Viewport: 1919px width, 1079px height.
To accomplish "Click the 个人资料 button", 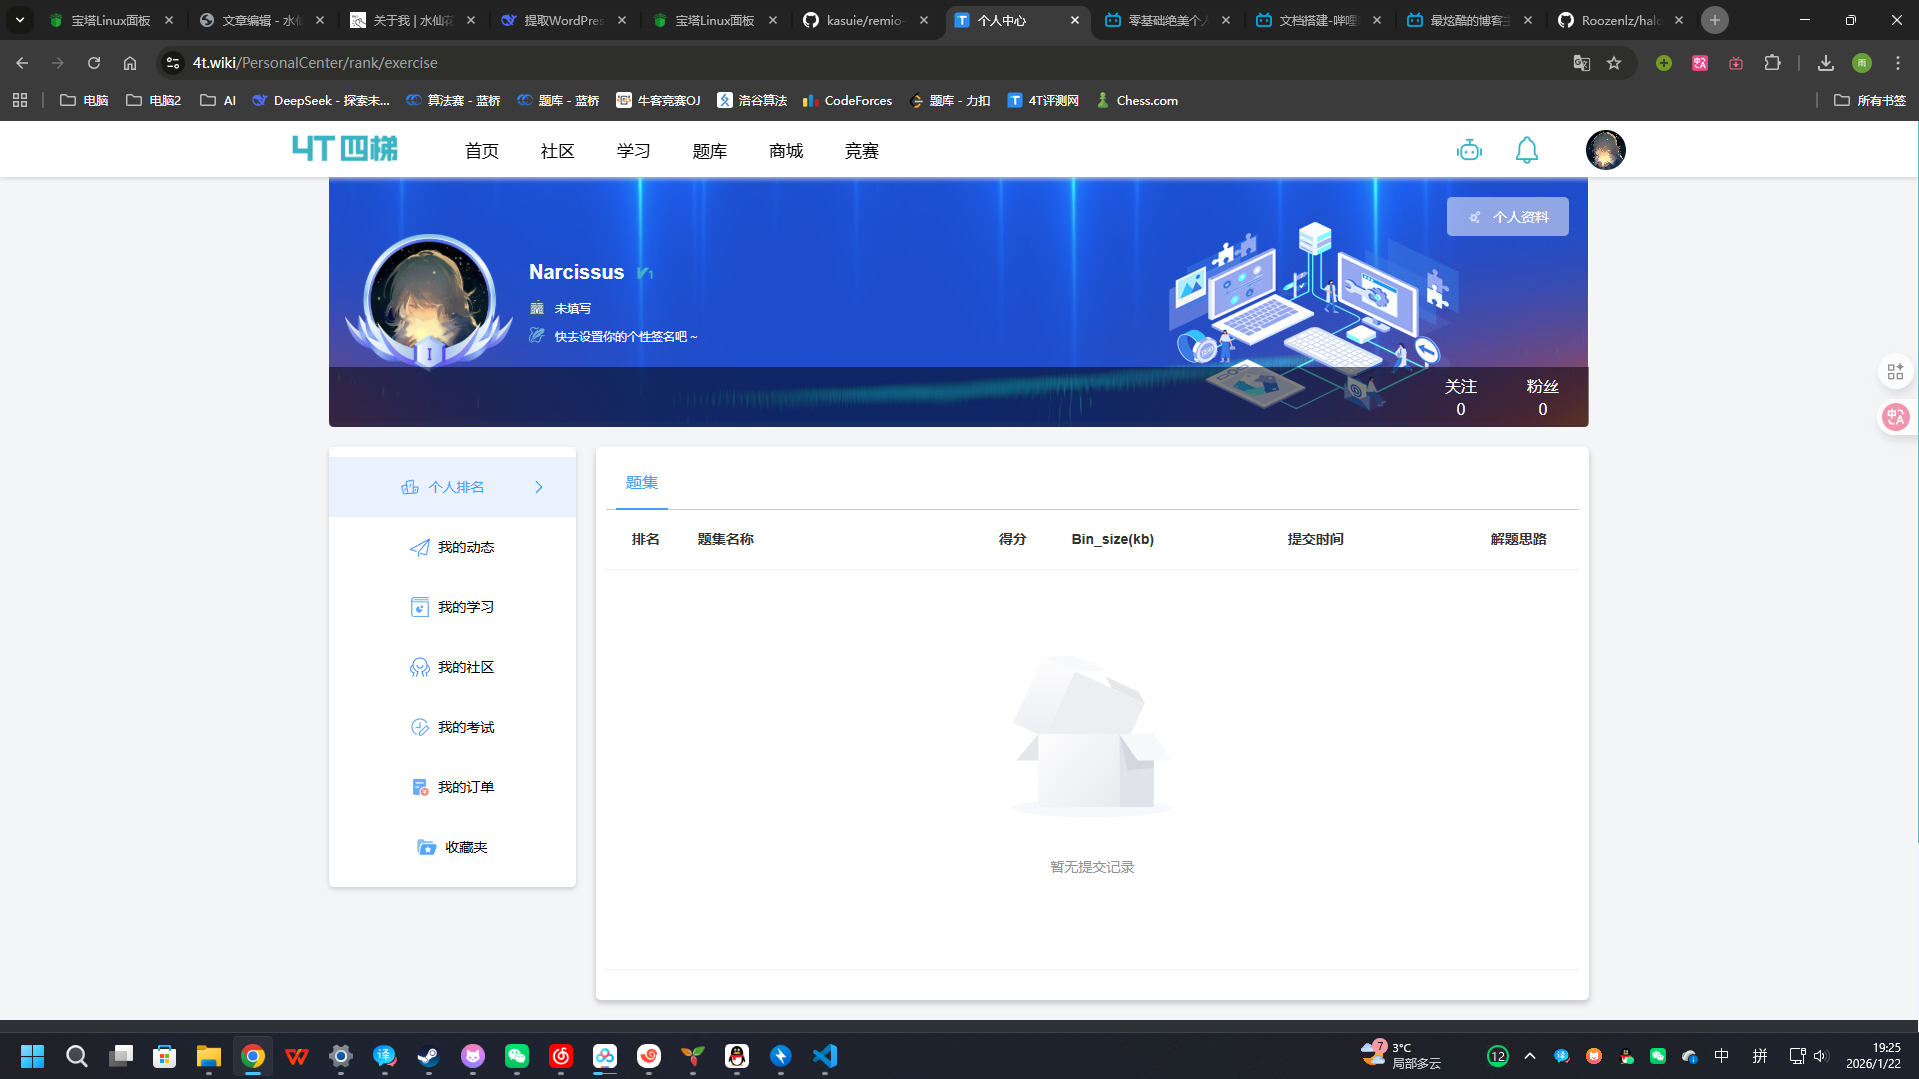I will point(1507,217).
